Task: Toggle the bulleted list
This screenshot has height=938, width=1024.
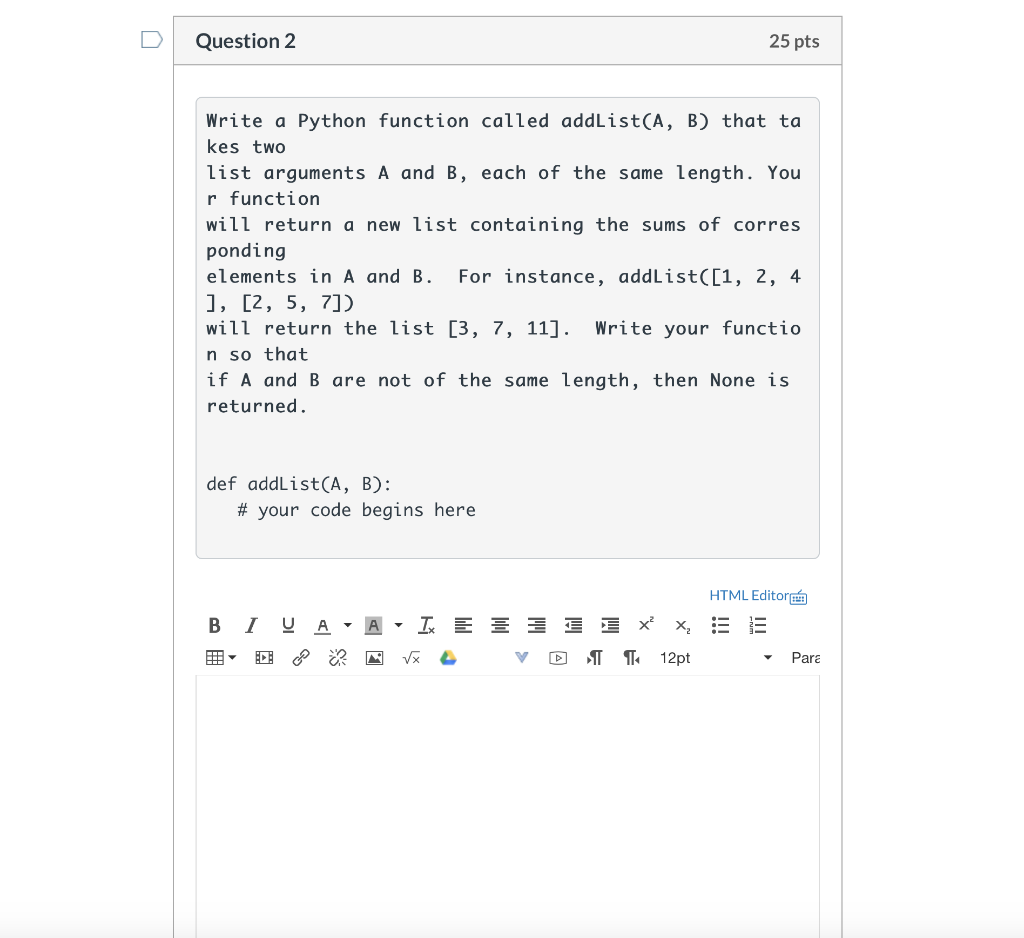Action: click(x=721, y=625)
